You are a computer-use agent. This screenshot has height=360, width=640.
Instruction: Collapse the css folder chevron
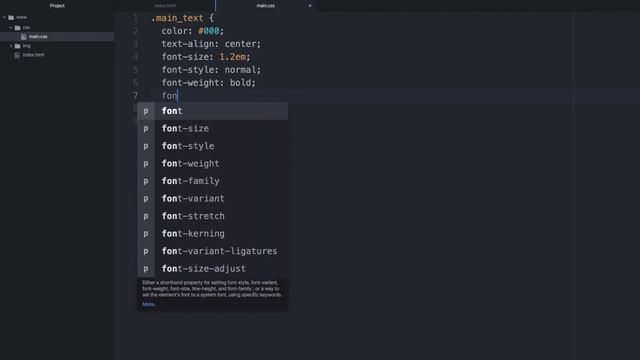point(11,28)
